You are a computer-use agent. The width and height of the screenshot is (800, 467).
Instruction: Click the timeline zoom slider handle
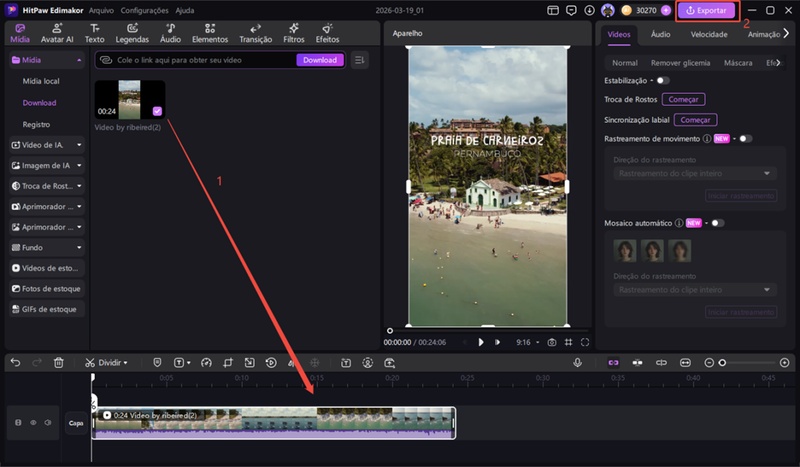click(x=722, y=362)
